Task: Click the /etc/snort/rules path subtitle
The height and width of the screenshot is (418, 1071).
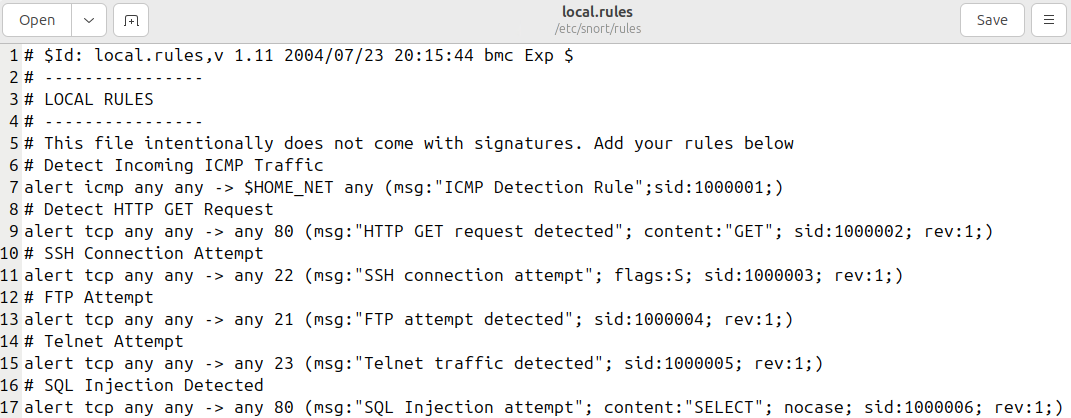Action: (598, 29)
